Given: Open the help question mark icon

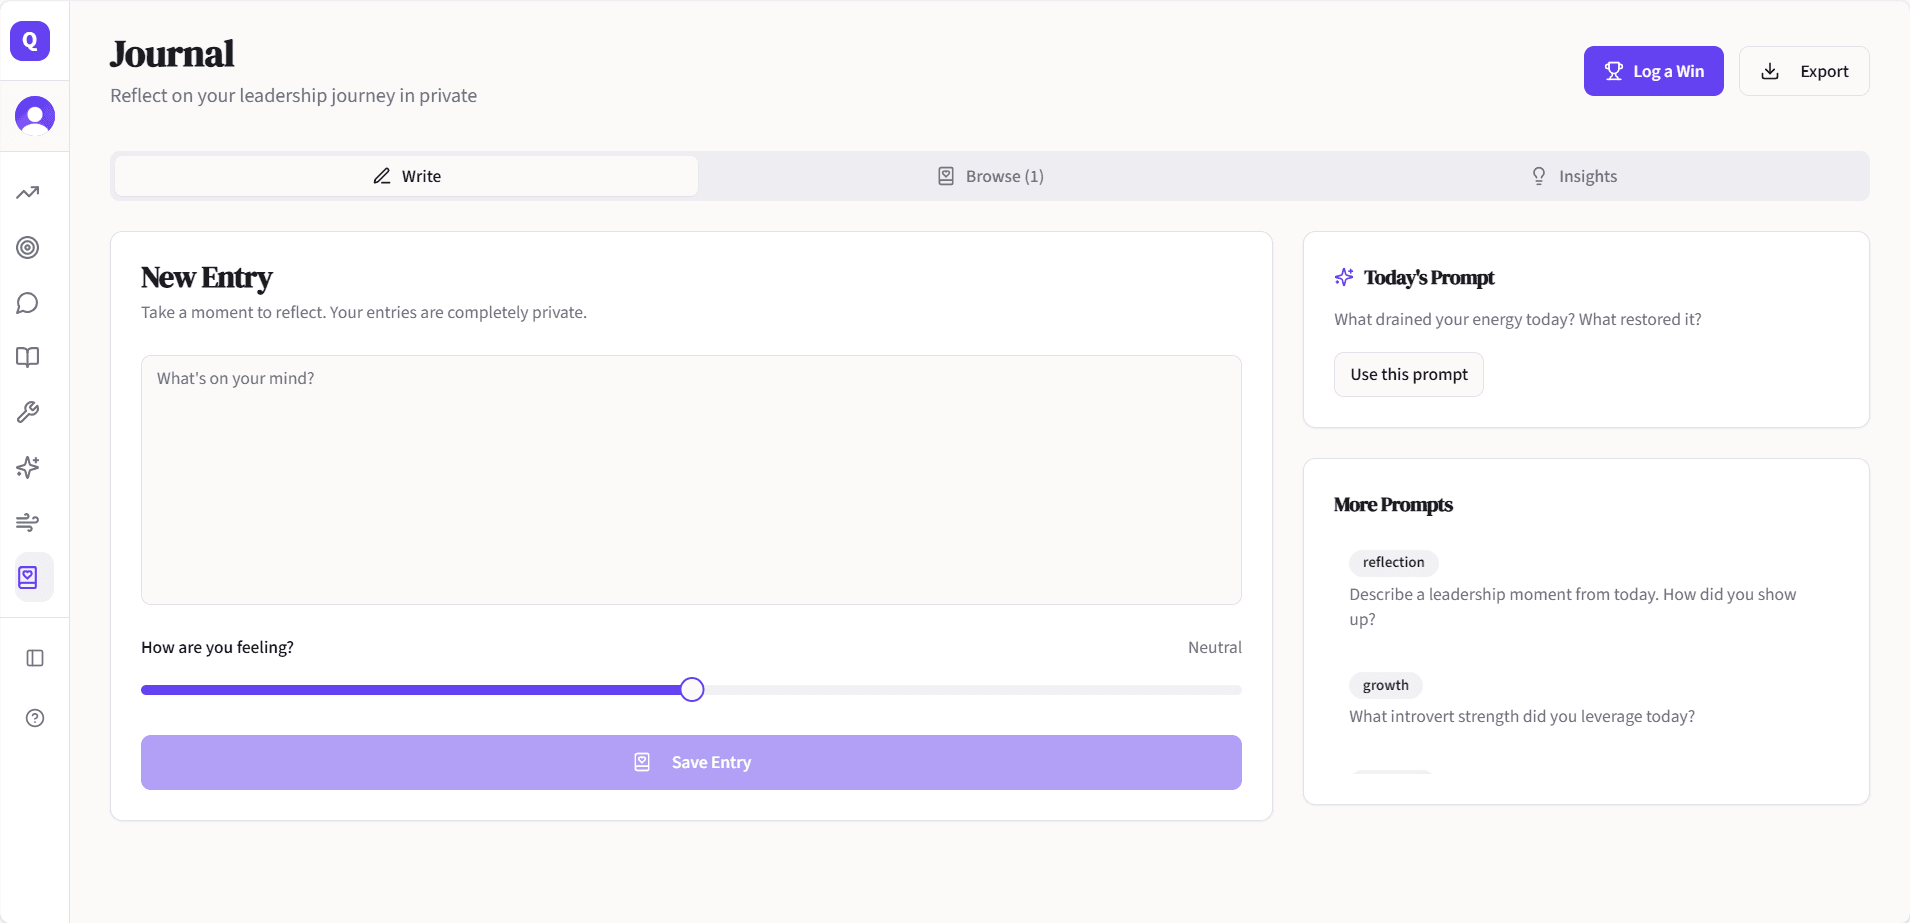Looking at the screenshot, I should coord(35,718).
